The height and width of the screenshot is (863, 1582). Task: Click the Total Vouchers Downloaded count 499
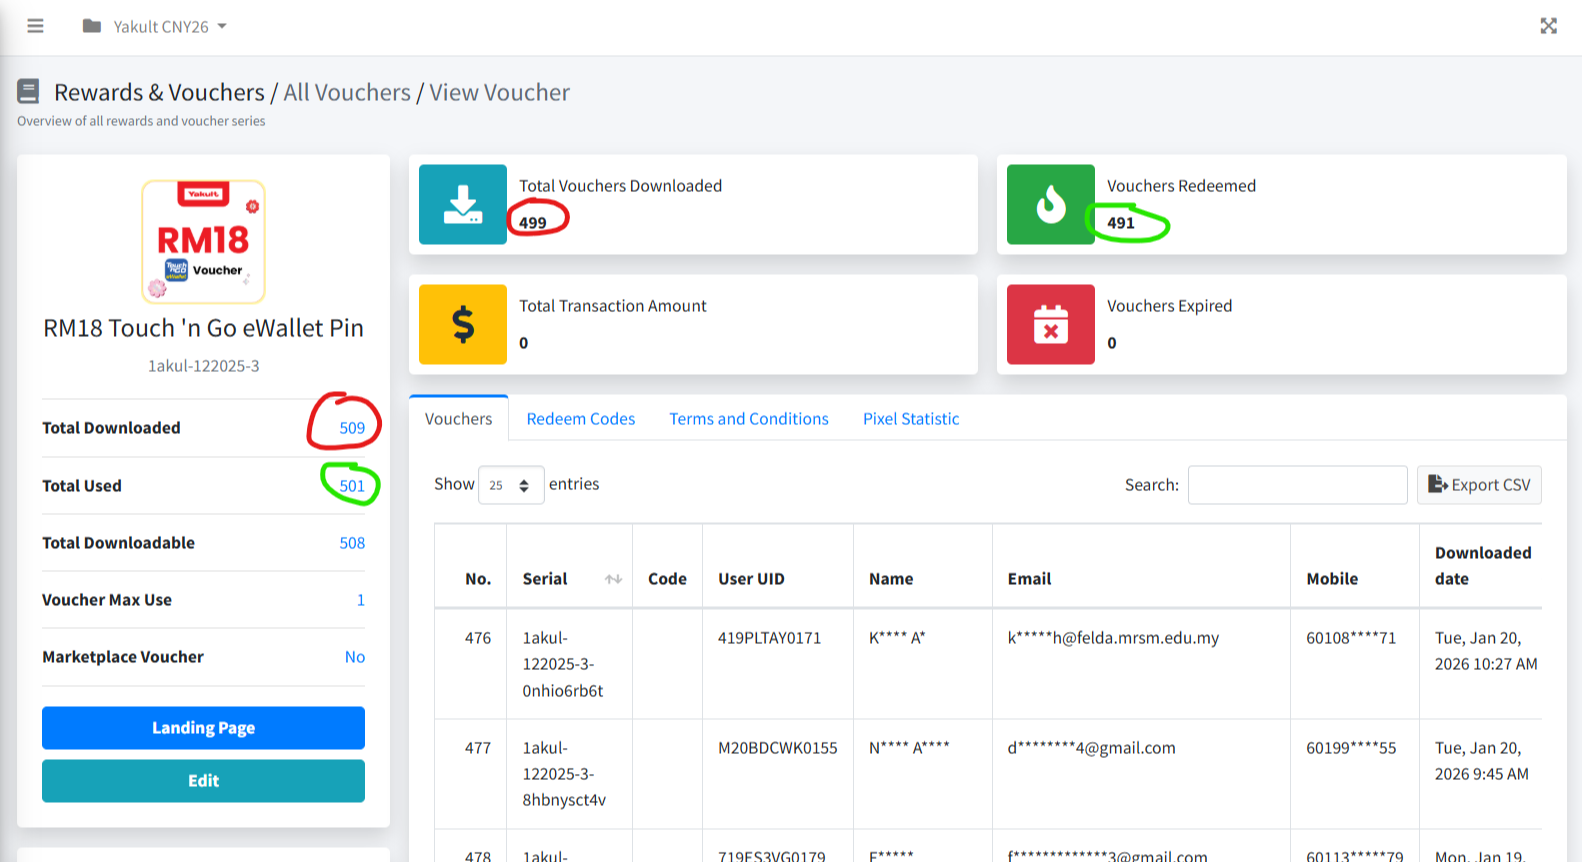(x=533, y=223)
